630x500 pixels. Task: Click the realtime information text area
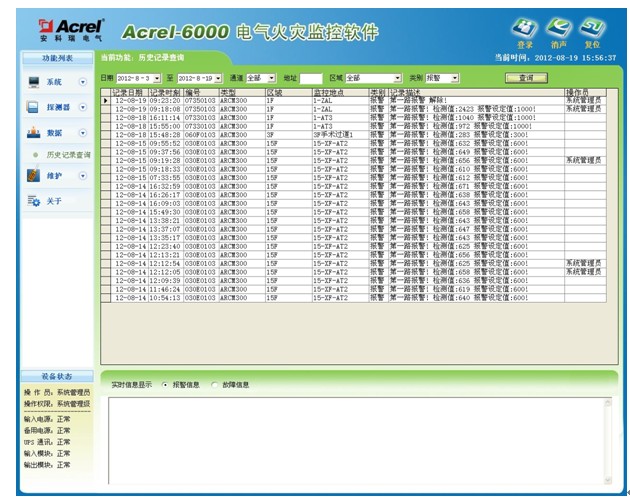pos(356,441)
